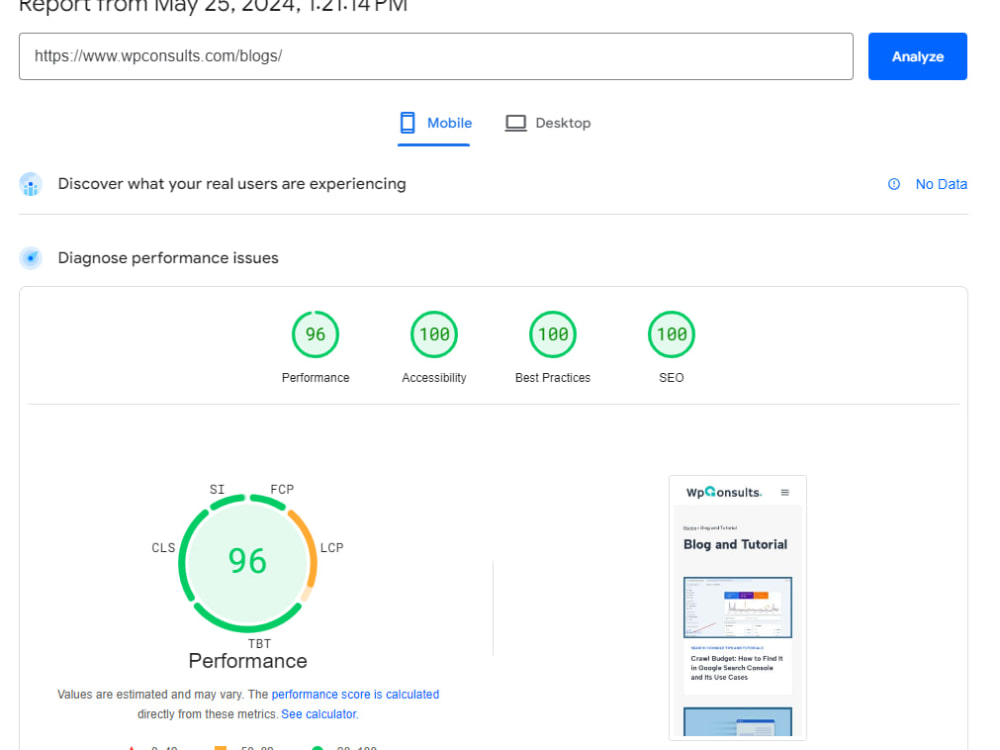Click the Crawl Budget article image in preview
The width and height of the screenshot is (1000, 750).
[738, 607]
